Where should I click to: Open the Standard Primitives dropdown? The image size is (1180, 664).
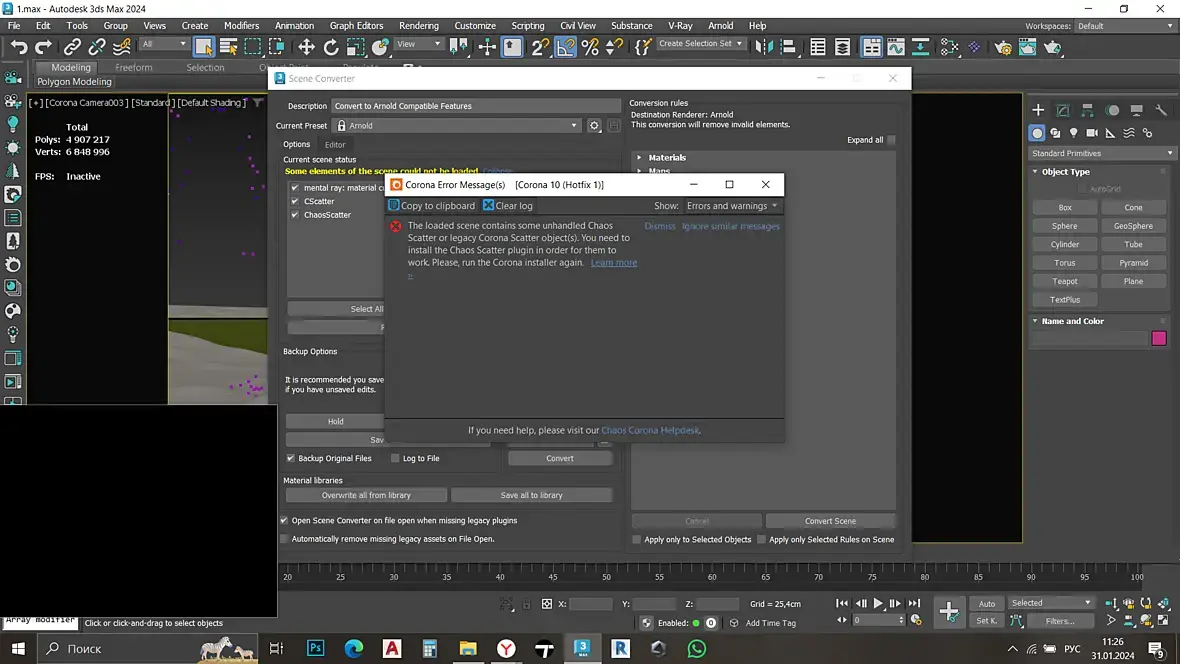point(1101,153)
